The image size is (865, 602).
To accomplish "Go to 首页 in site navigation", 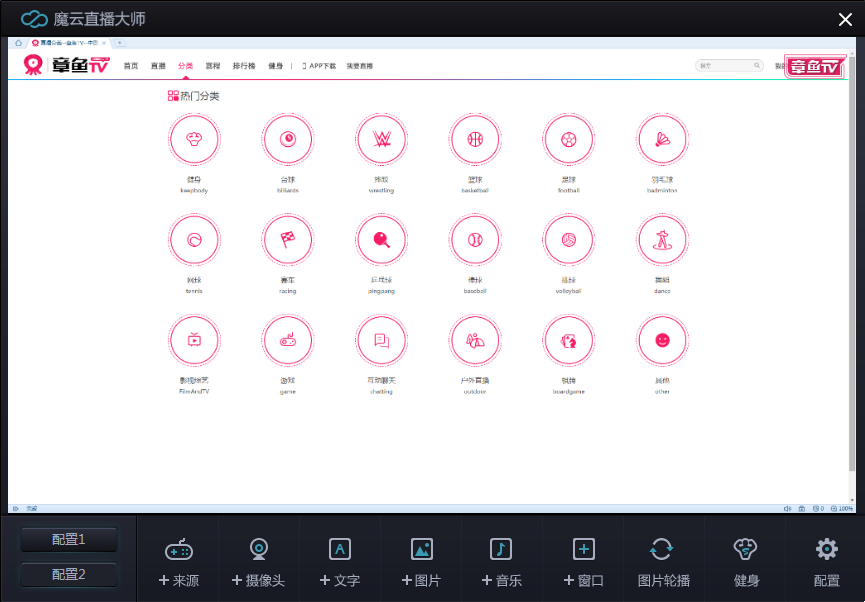I will 131,66.
